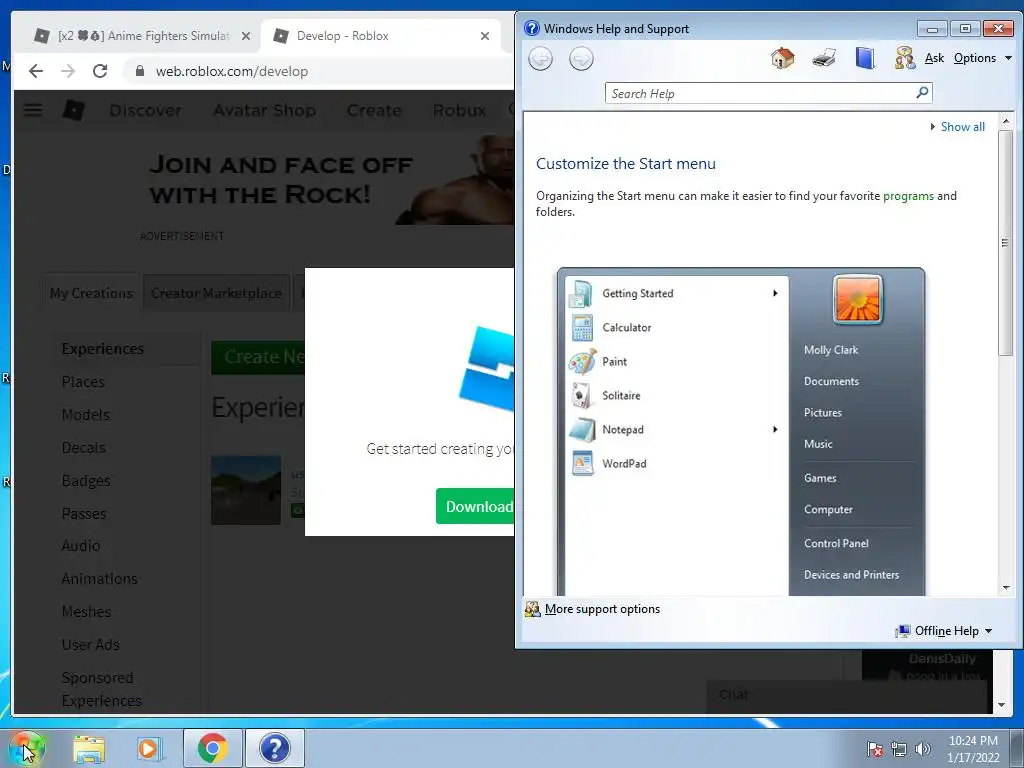The image size is (1024, 768).
Task: Select Passes in sidebar
Action: 84,513
